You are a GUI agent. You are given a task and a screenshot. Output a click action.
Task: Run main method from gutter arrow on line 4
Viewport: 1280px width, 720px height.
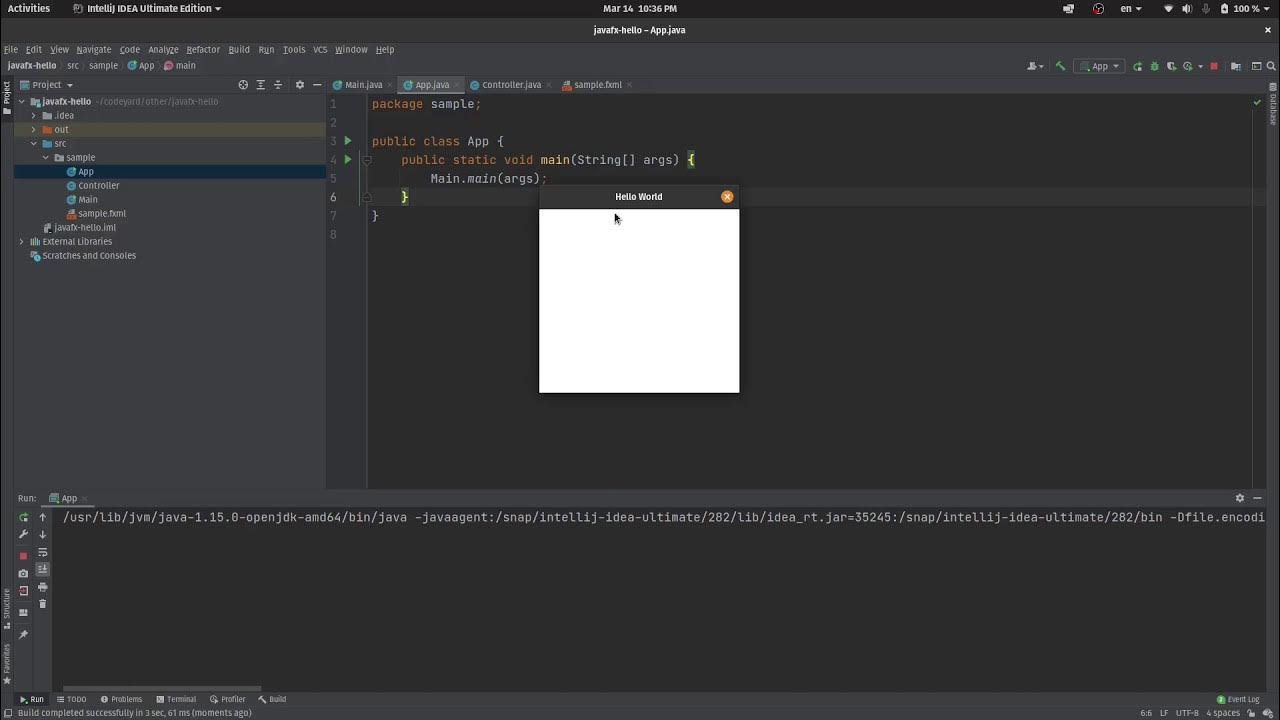click(x=348, y=159)
